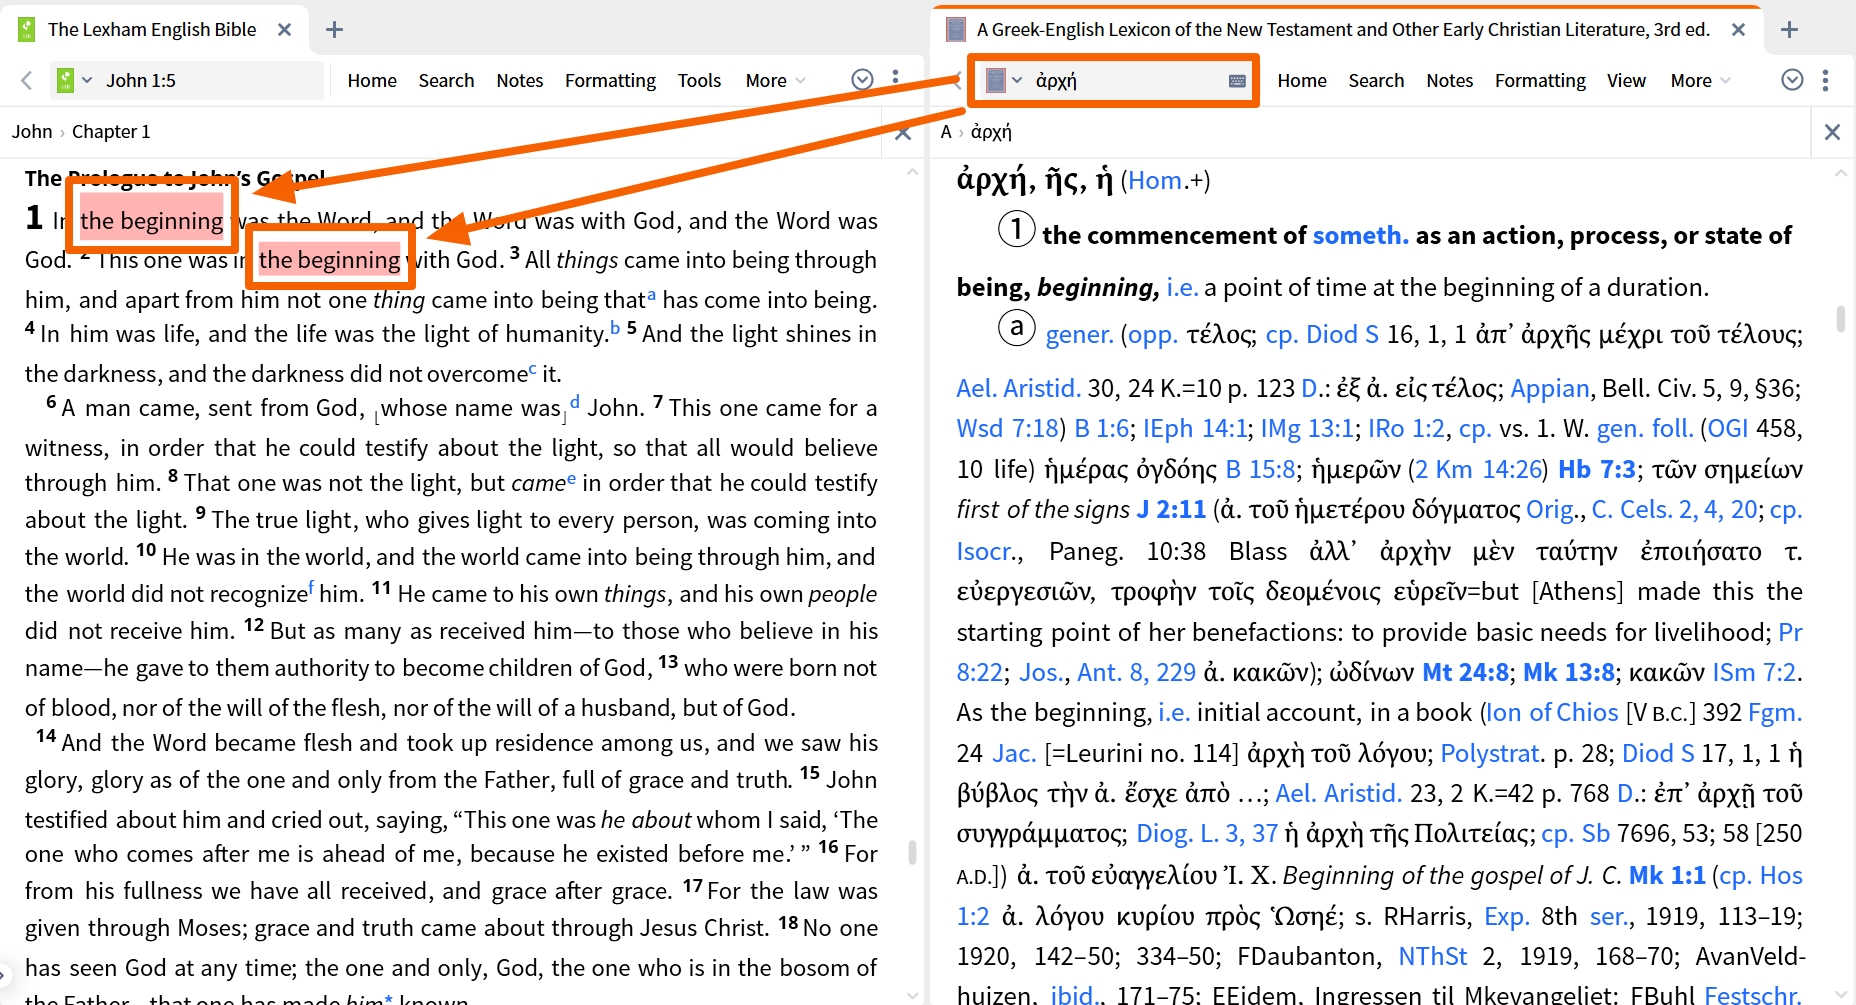The width and height of the screenshot is (1856, 1005).
Task: Click circled sense number 1
Action: pos(1016,229)
